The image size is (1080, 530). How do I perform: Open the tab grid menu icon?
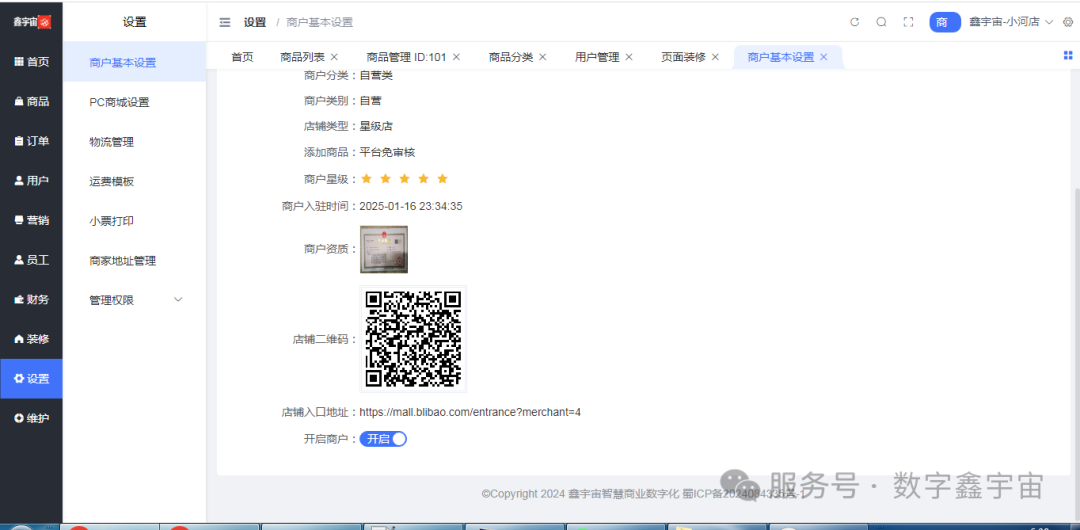coord(1068,56)
